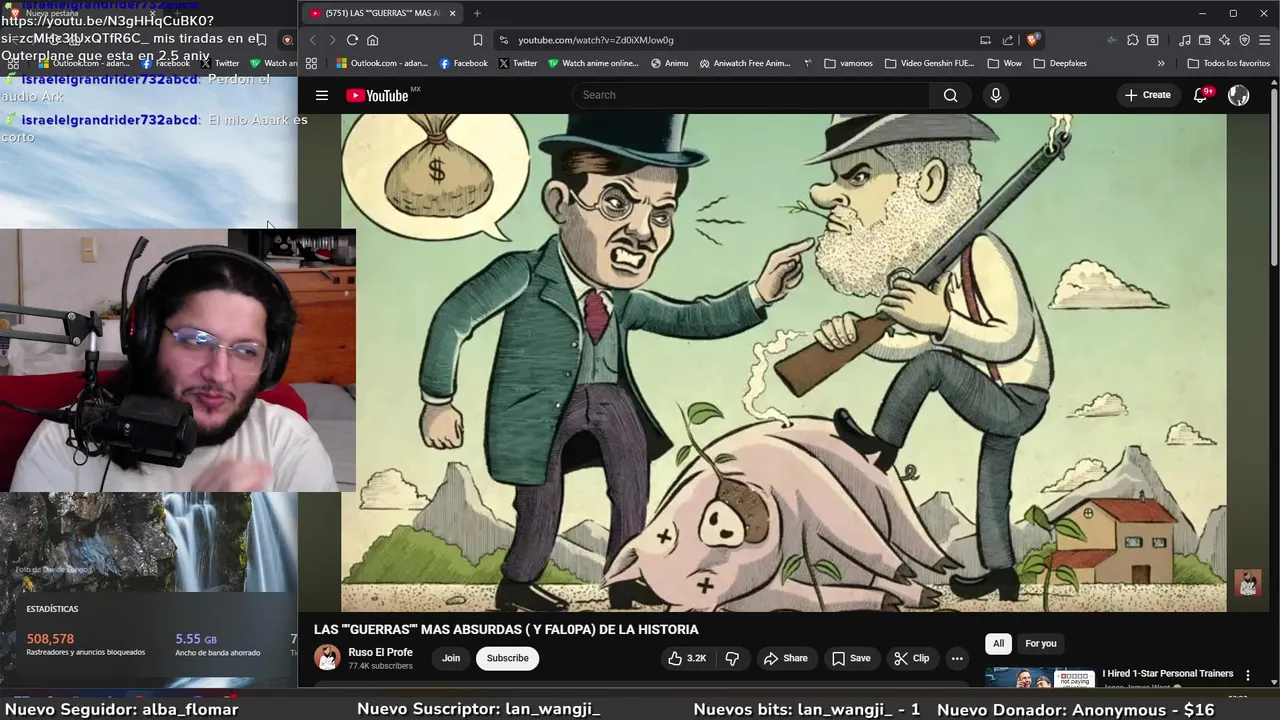Expand the vamonos bookmark folder

(x=848, y=63)
